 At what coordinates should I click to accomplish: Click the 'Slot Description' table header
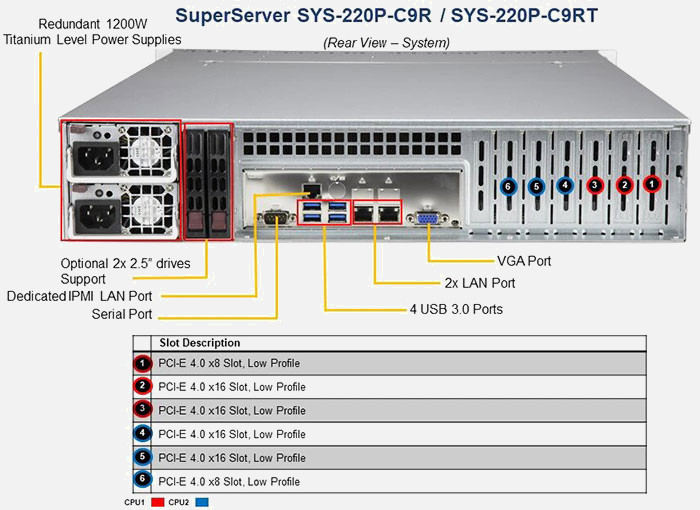[x=200, y=343]
